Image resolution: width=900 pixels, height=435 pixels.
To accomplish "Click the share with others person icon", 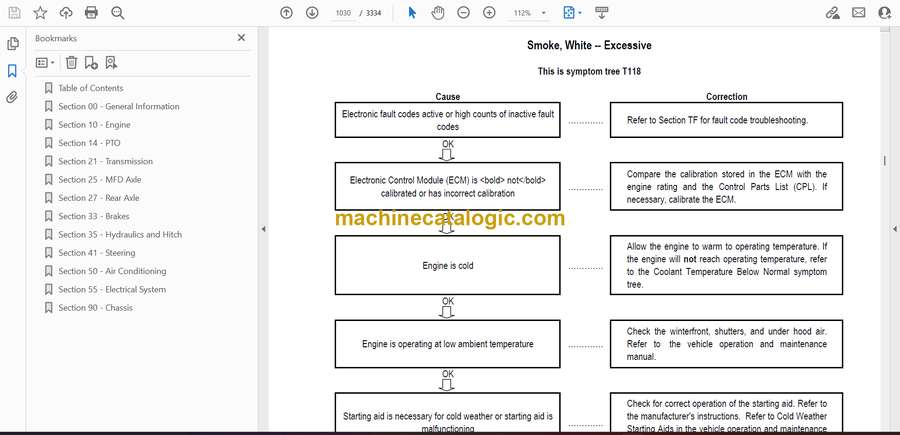I will [x=885, y=13].
